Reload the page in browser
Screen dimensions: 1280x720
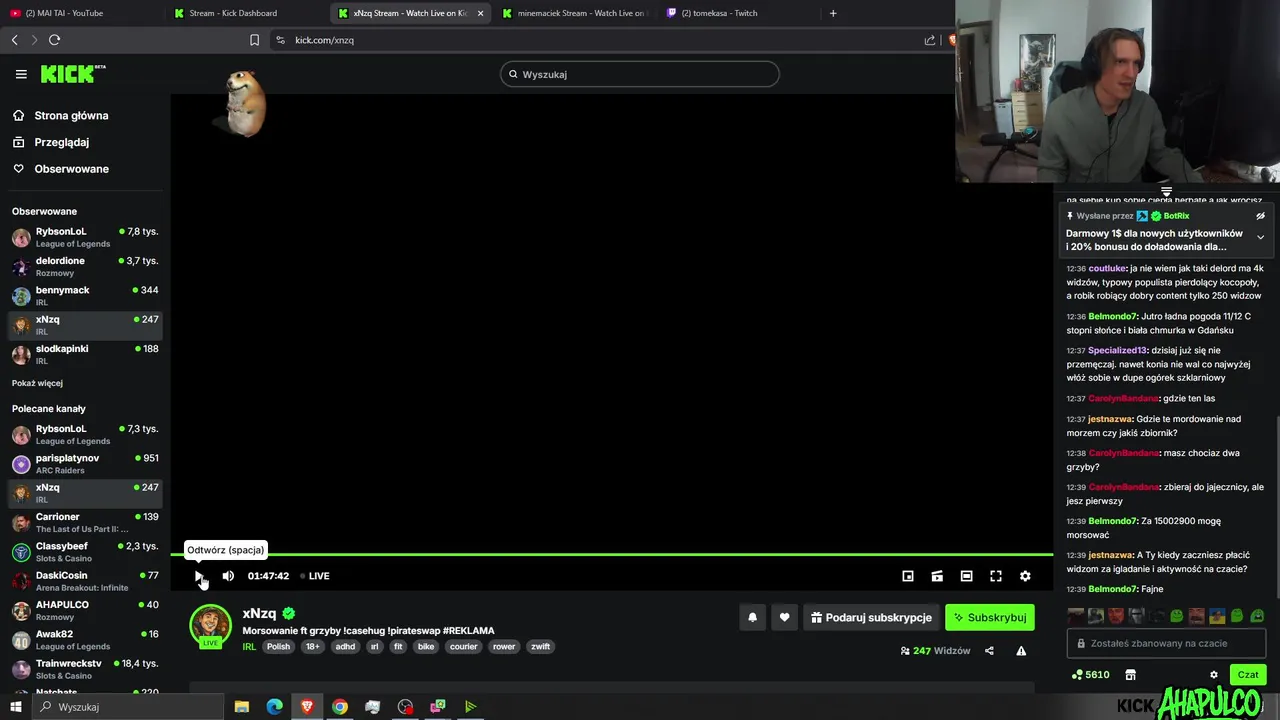[54, 40]
